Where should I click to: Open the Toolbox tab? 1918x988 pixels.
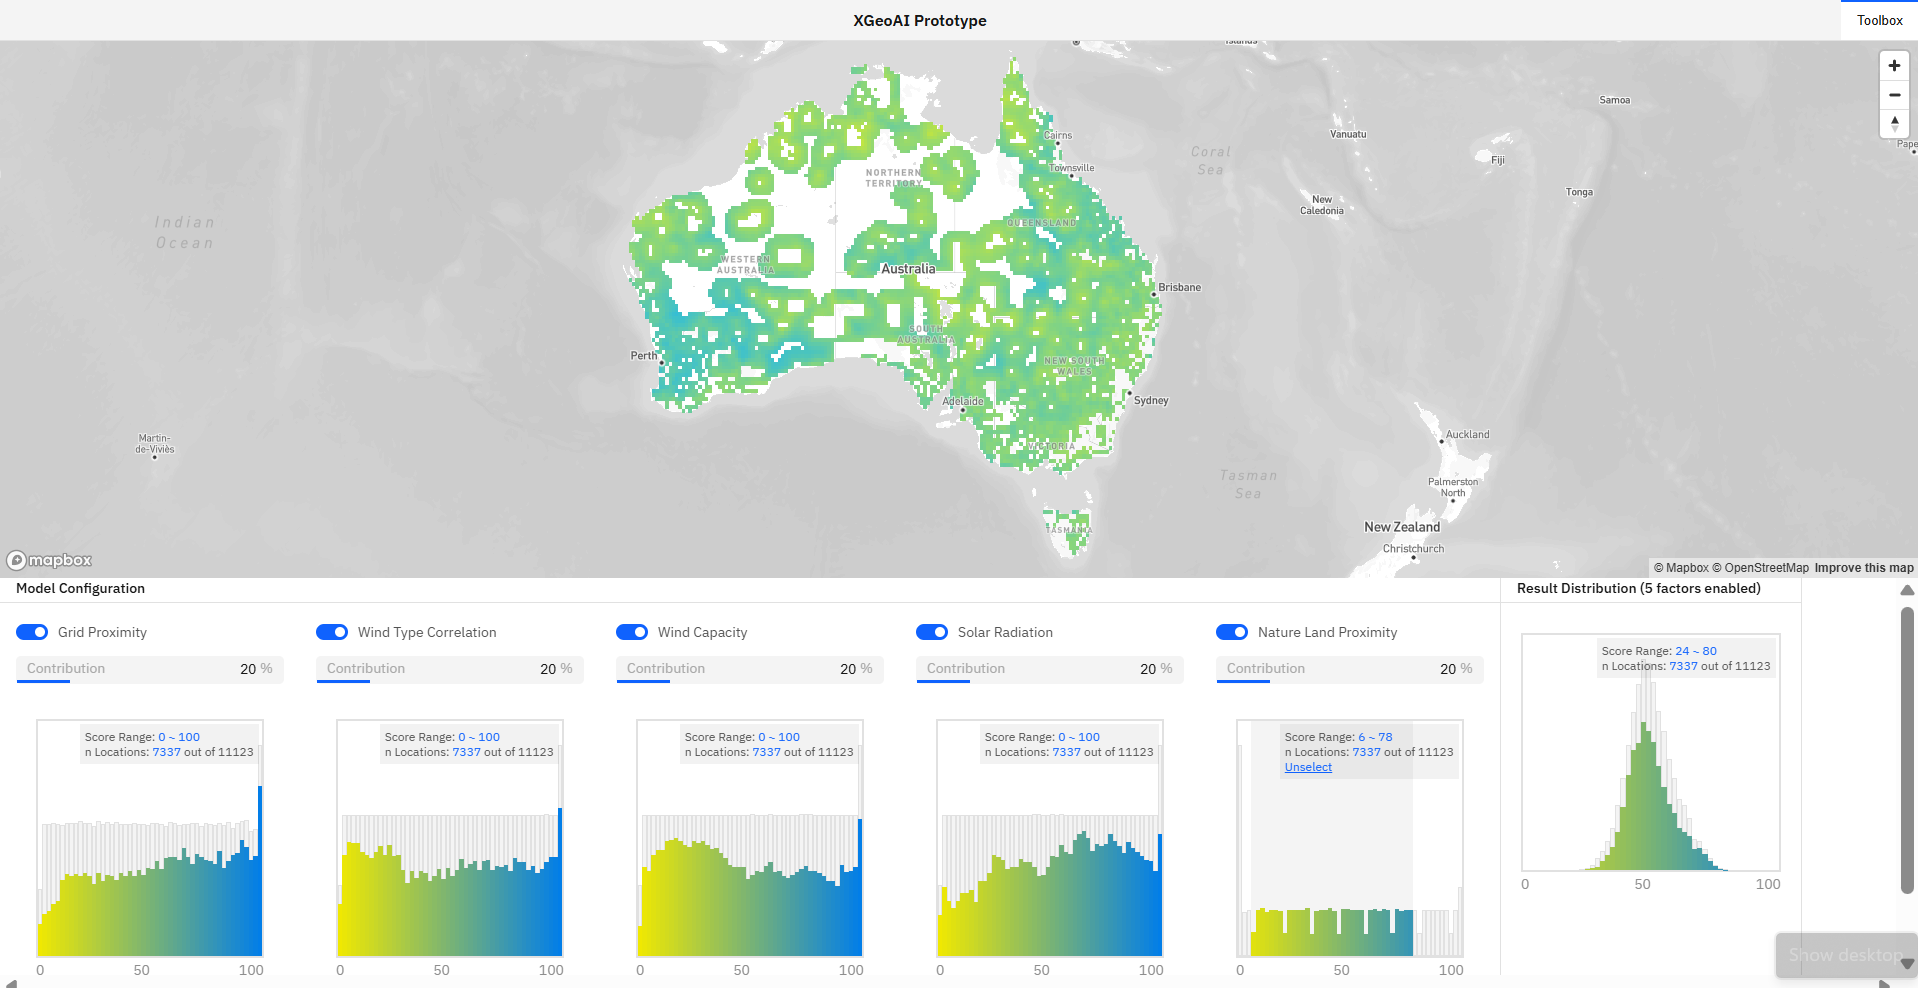pyautogui.click(x=1879, y=20)
